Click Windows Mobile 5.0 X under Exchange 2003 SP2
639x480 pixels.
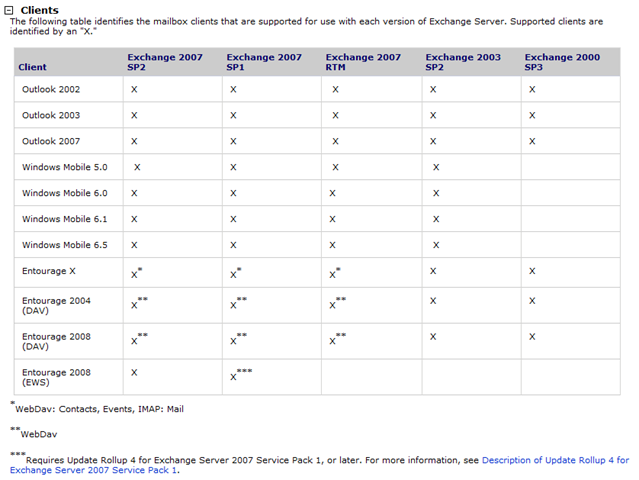coord(436,167)
